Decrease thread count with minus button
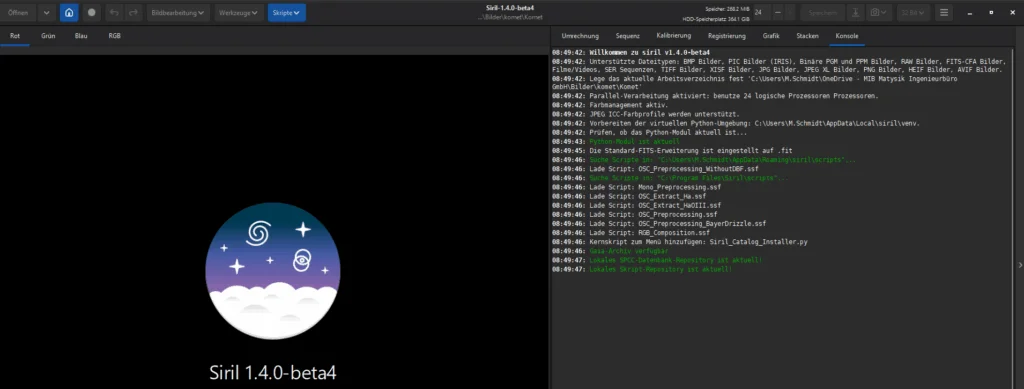Image resolution: width=1024 pixels, height=389 pixels. pos(778,12)
